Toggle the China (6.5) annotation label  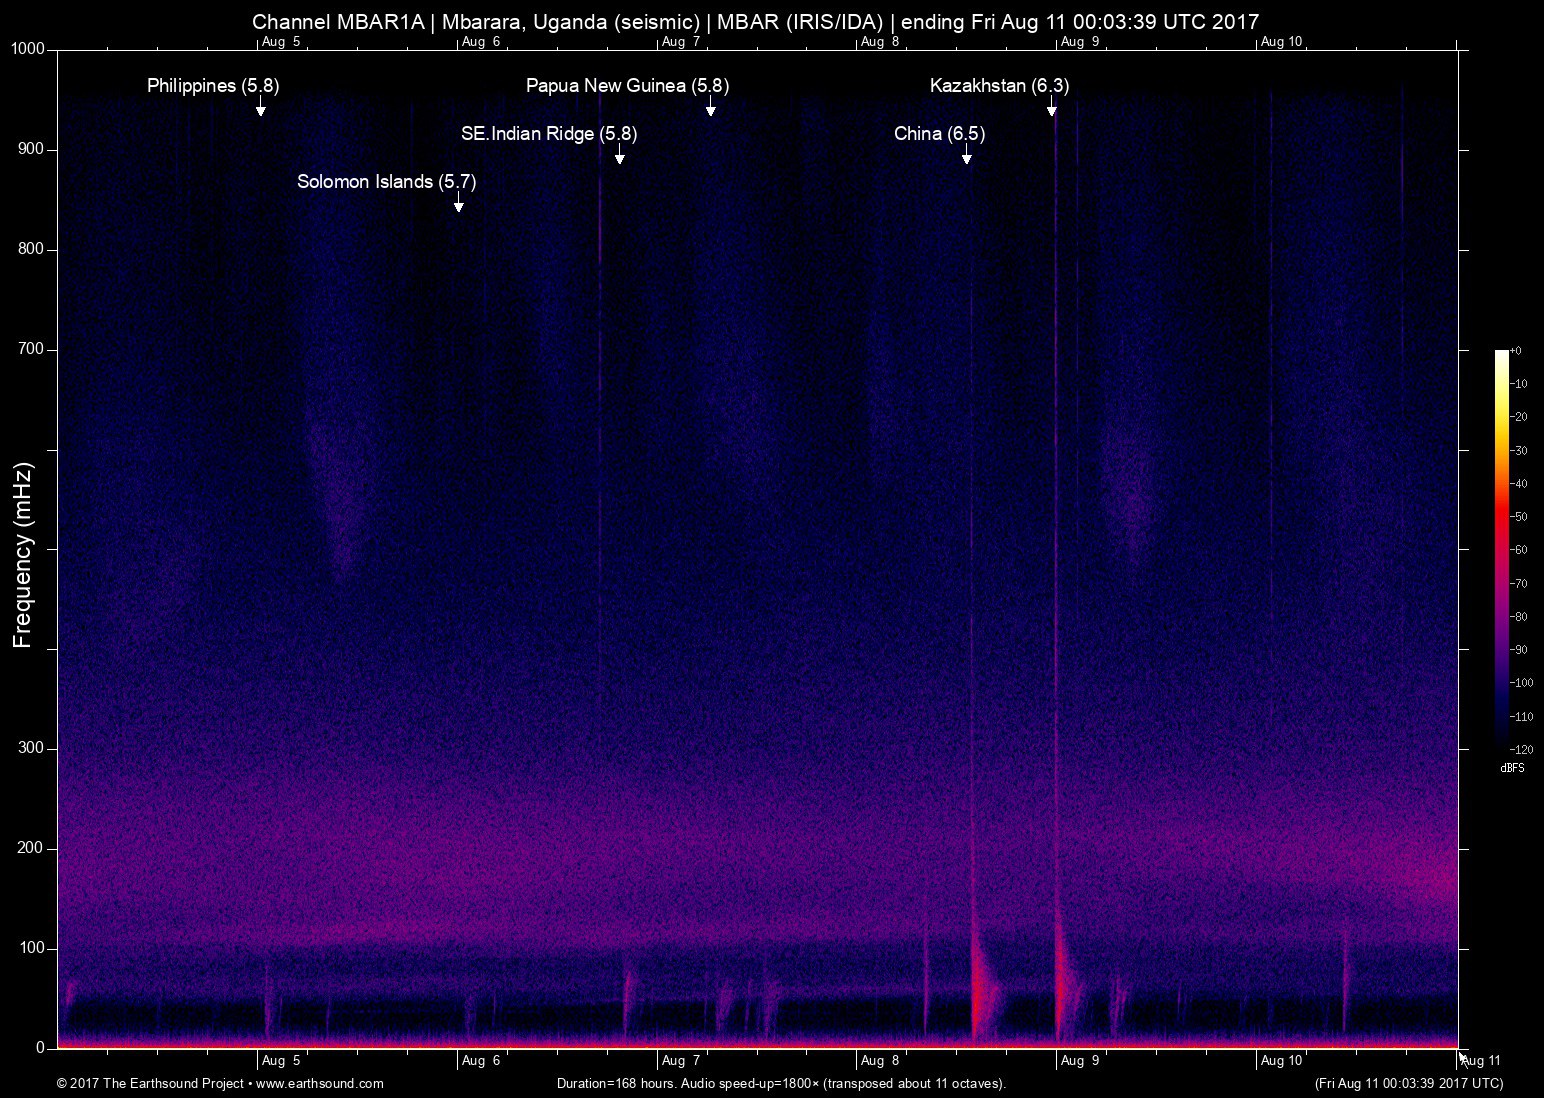coord(939,133)
